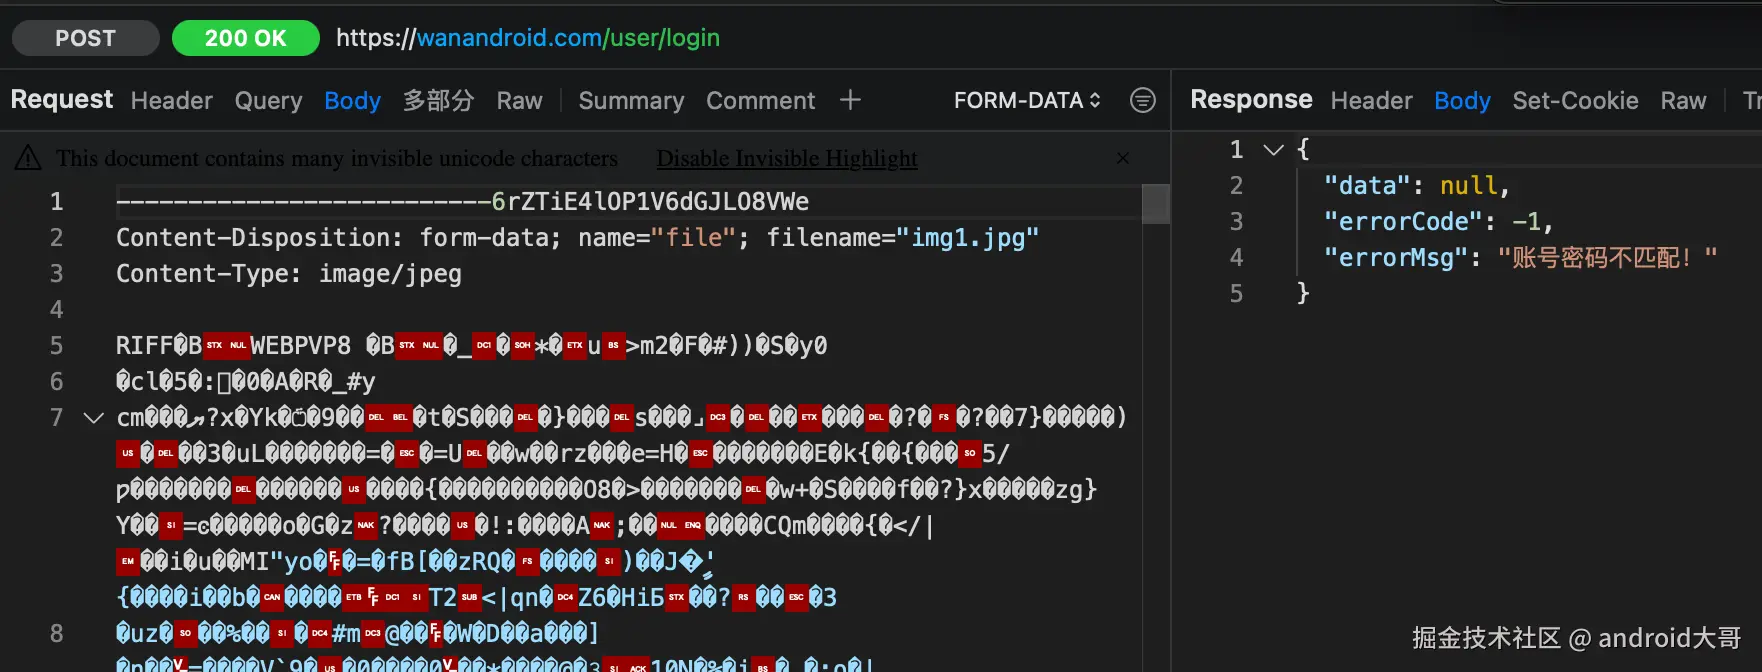Open the wanandroid.com/user/login URL

pyautogui.click(x=527, y=38)
